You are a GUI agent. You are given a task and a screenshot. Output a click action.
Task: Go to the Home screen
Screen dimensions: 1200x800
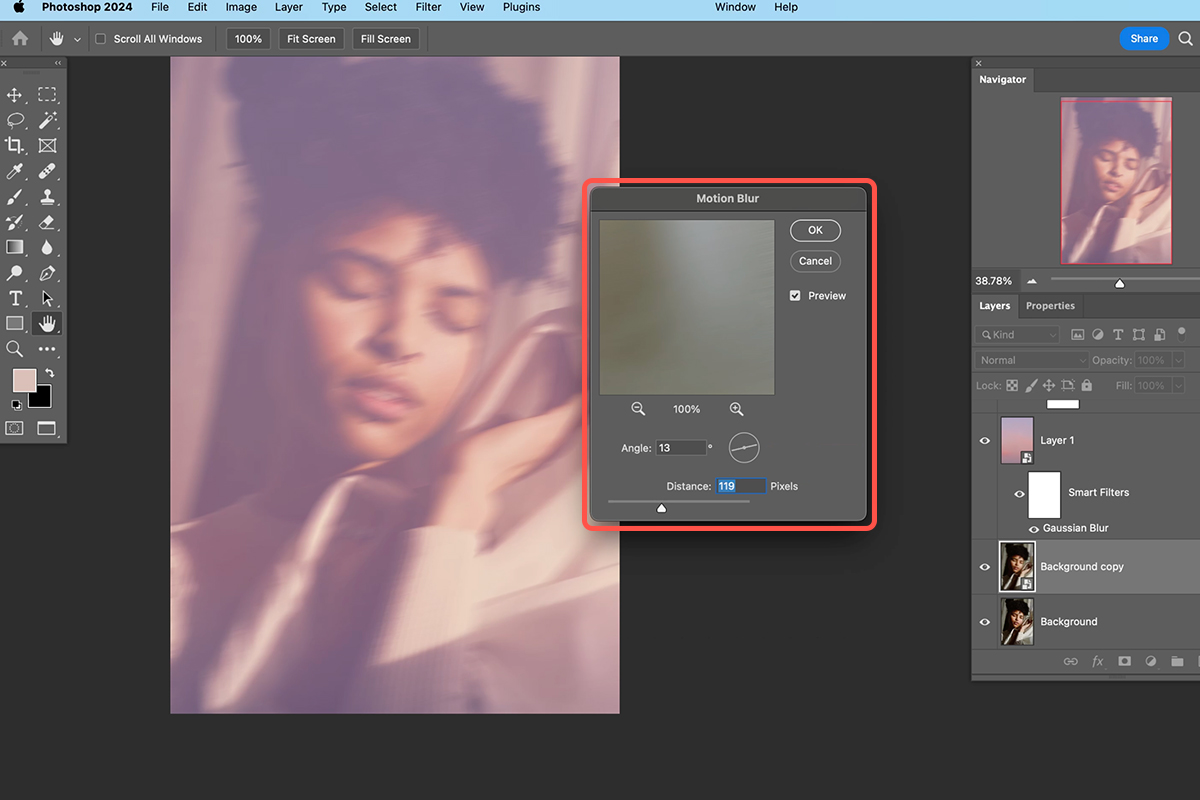(x=20, y=39)
